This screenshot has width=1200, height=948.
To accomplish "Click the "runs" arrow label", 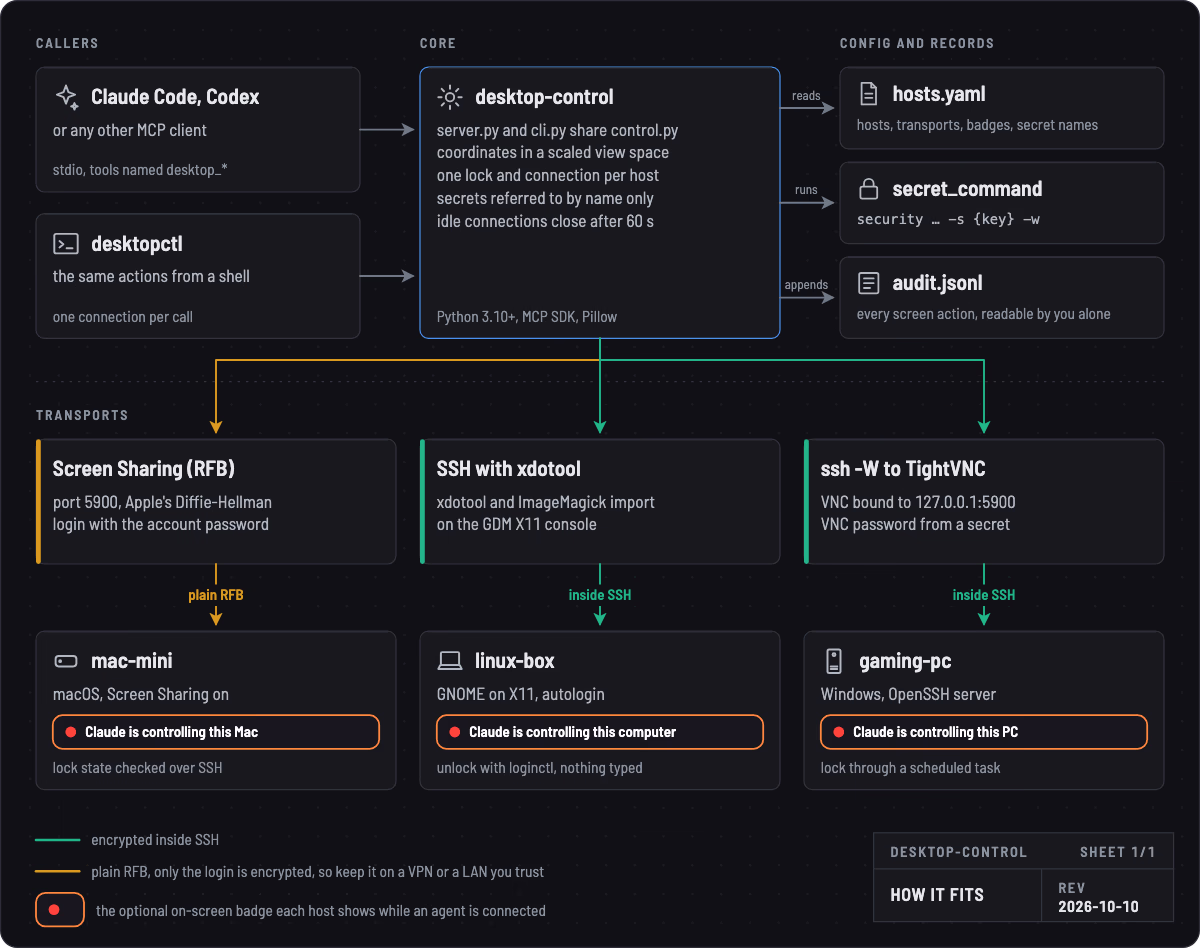I will [x=806, y=190].
